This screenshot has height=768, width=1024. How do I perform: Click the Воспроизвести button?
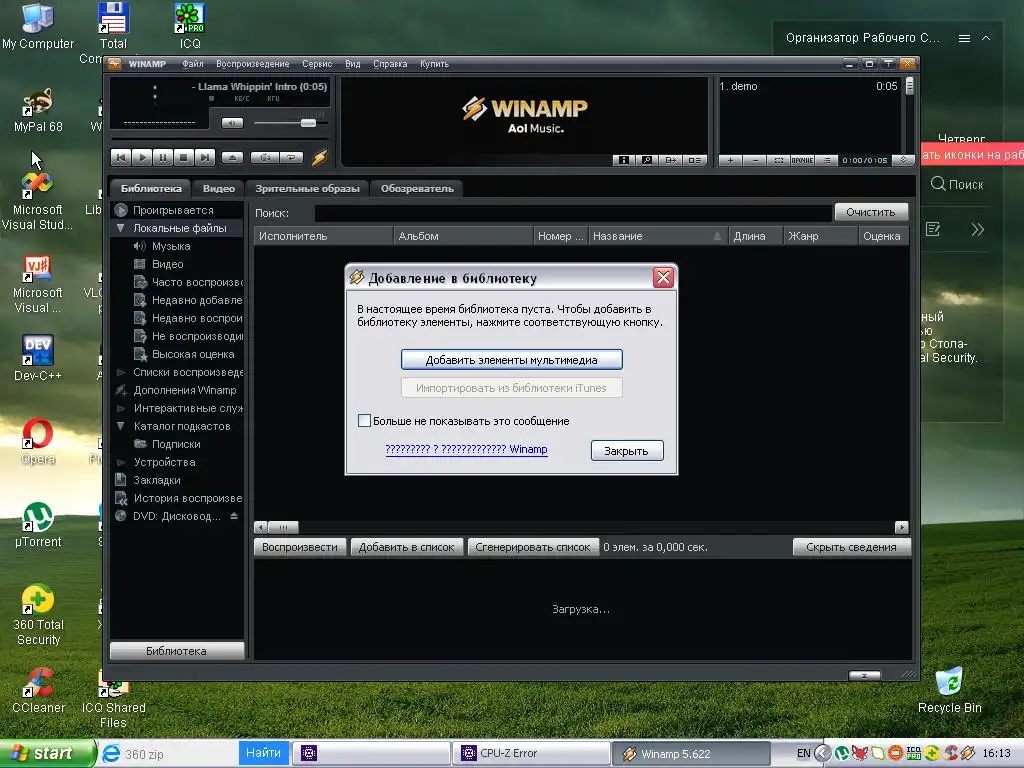coord(300,547)
